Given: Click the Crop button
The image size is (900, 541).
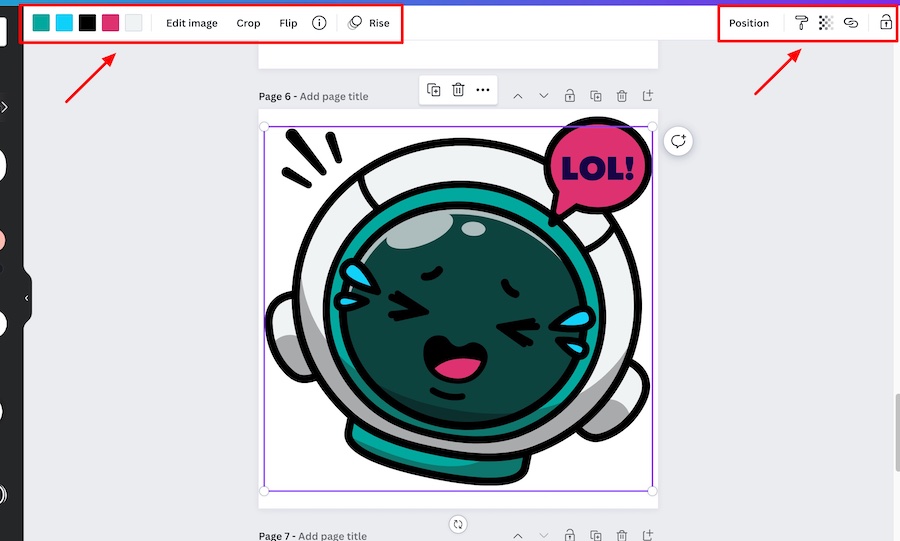Looking at the screenshot, I should [x=248, y=23].
